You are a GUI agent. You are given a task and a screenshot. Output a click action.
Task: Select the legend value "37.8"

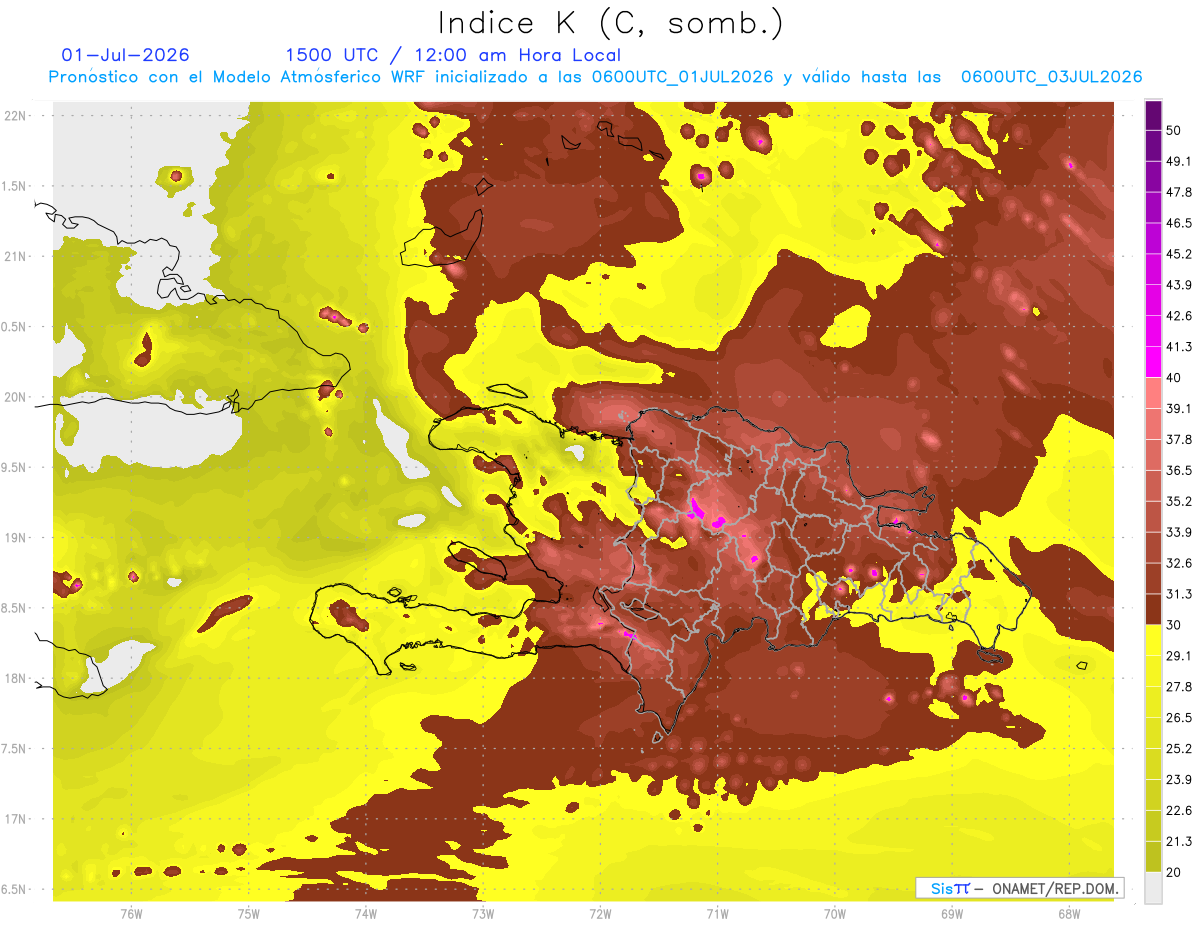tap(1179, 439)
